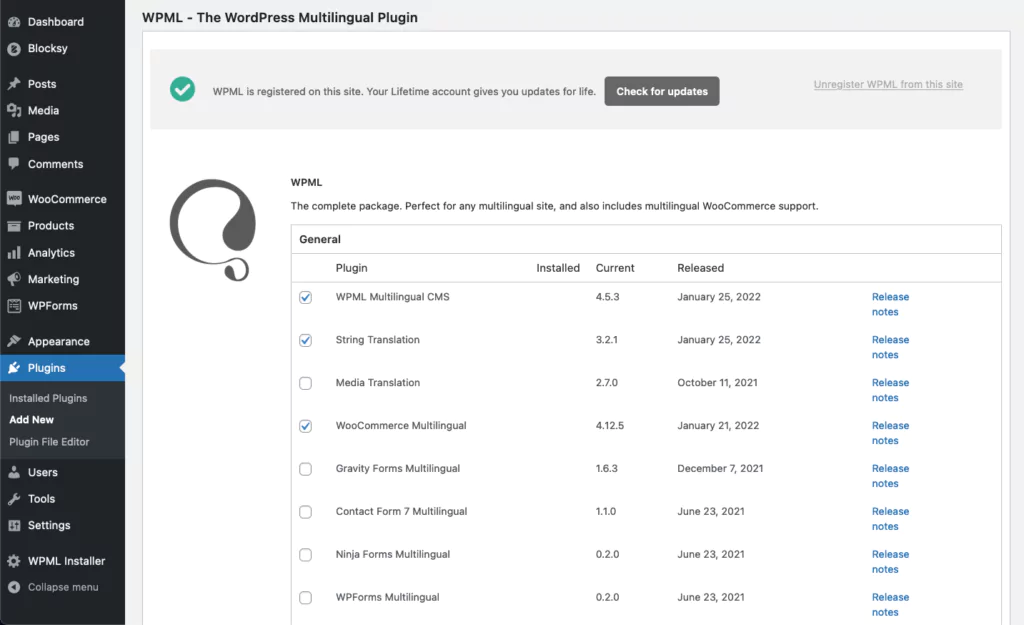Click the Products archive icon
1024x625 pixels.
click(14, 226)
